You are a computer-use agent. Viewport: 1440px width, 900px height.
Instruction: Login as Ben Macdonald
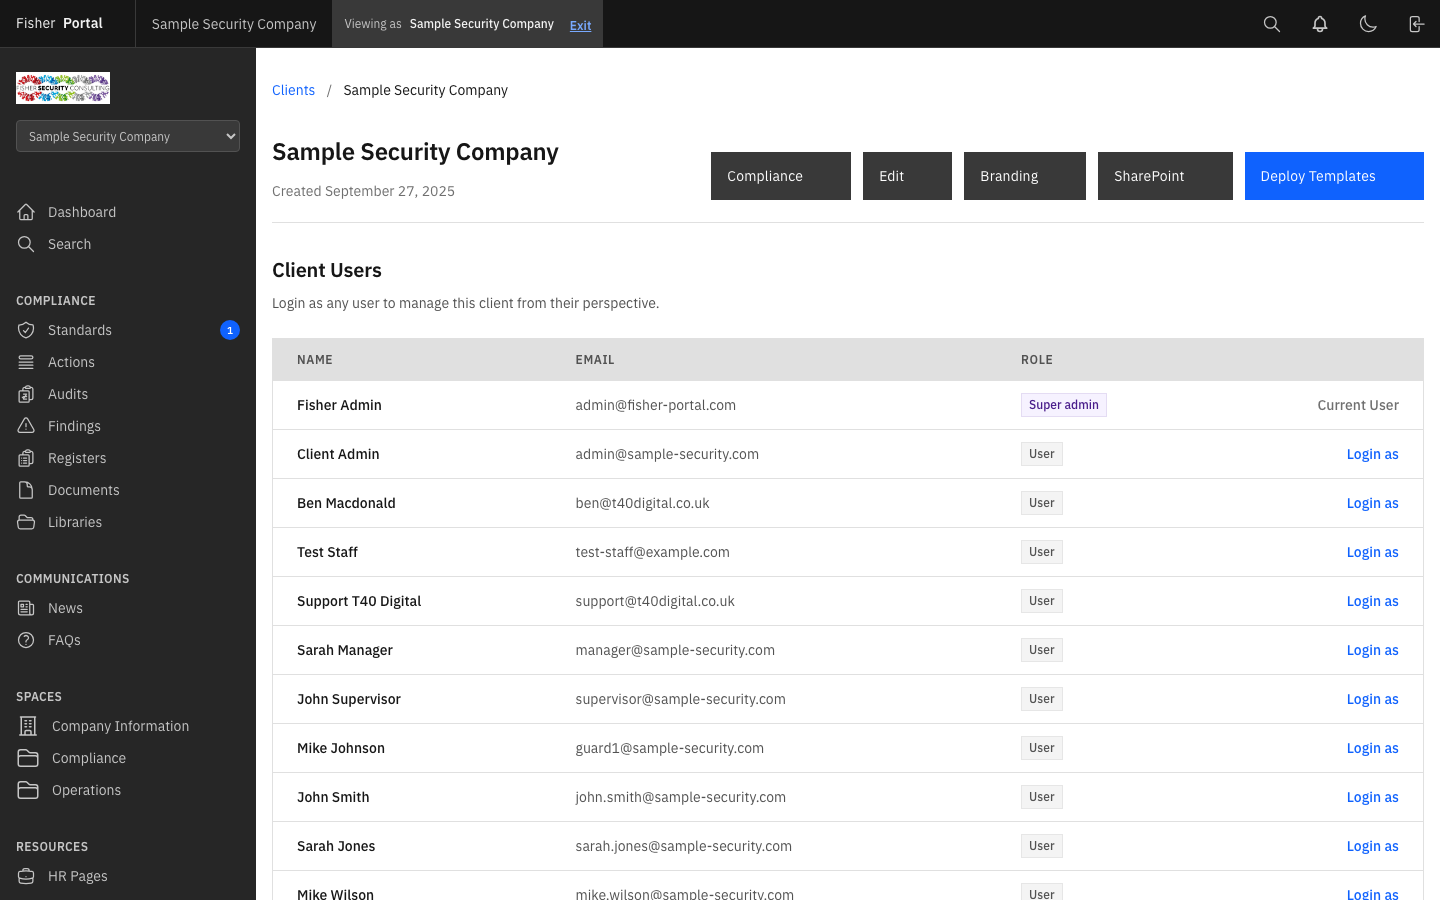1372,503
